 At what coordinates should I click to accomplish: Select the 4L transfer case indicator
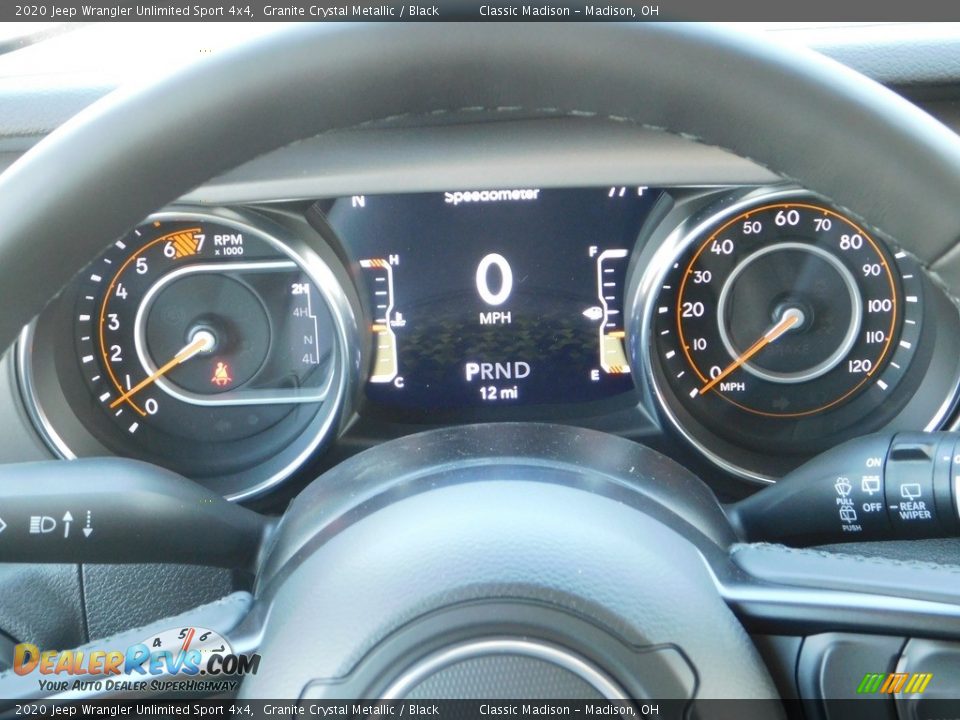tap(309, 358)
